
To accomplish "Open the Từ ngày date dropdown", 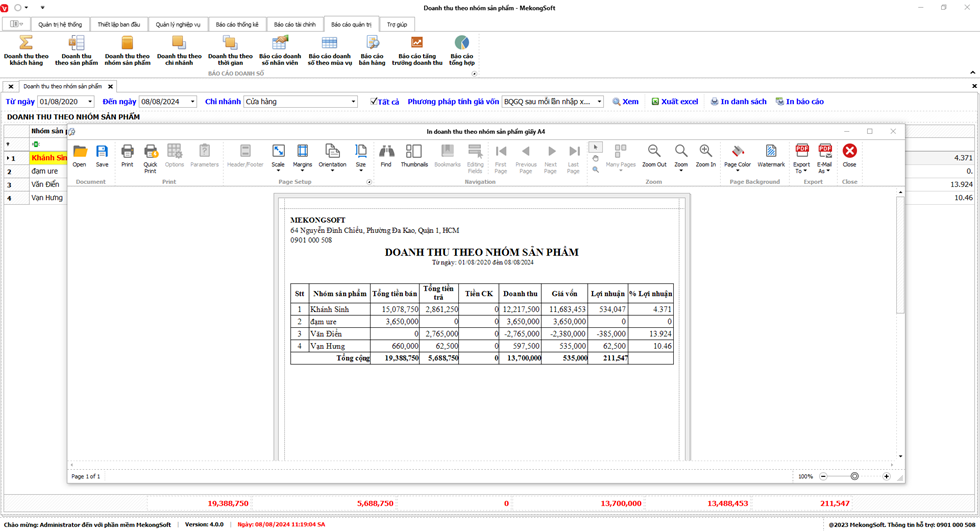I will (90, 102).
